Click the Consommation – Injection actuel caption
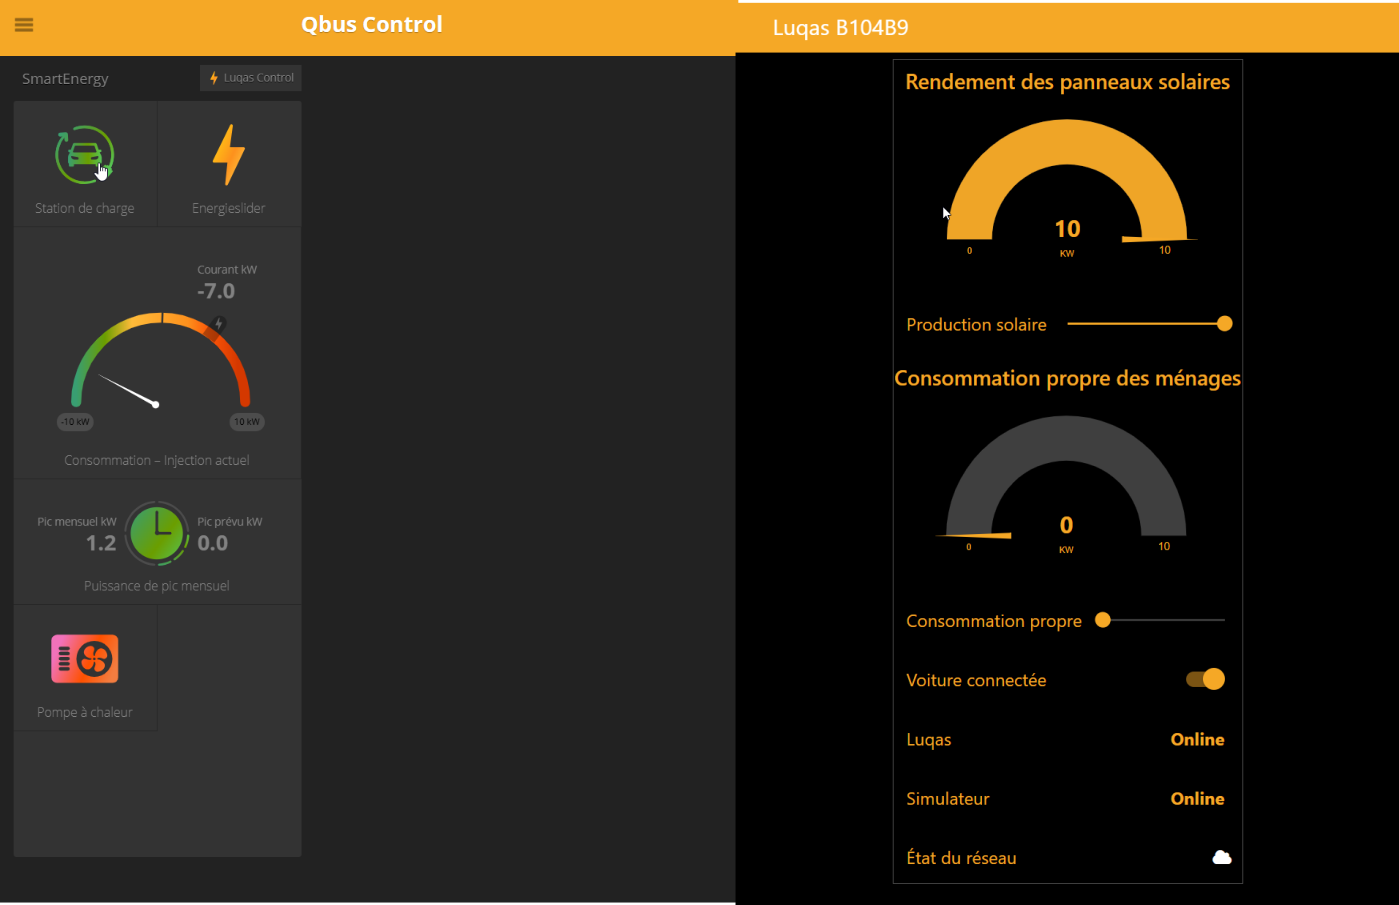1399x905 pixels. 157,460
